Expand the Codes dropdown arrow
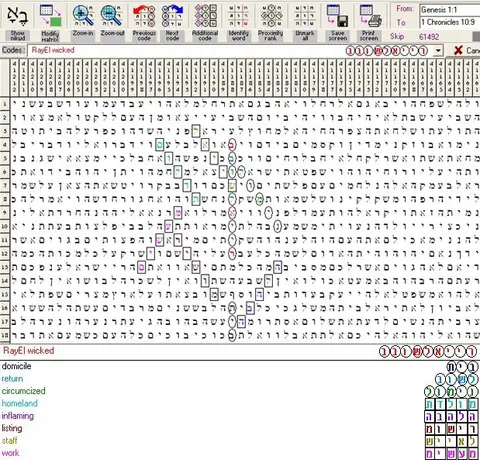The width and height of the screenshot is (480, 460). (x=438, y=51)
